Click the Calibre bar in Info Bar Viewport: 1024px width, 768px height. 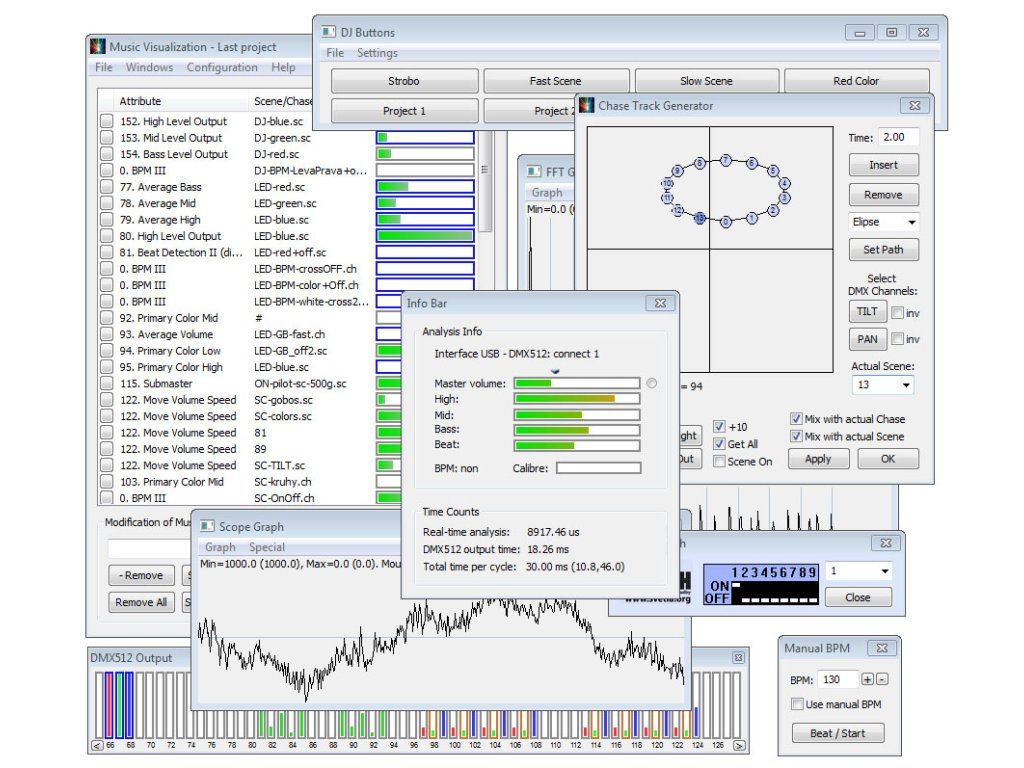tap(599, 468)
